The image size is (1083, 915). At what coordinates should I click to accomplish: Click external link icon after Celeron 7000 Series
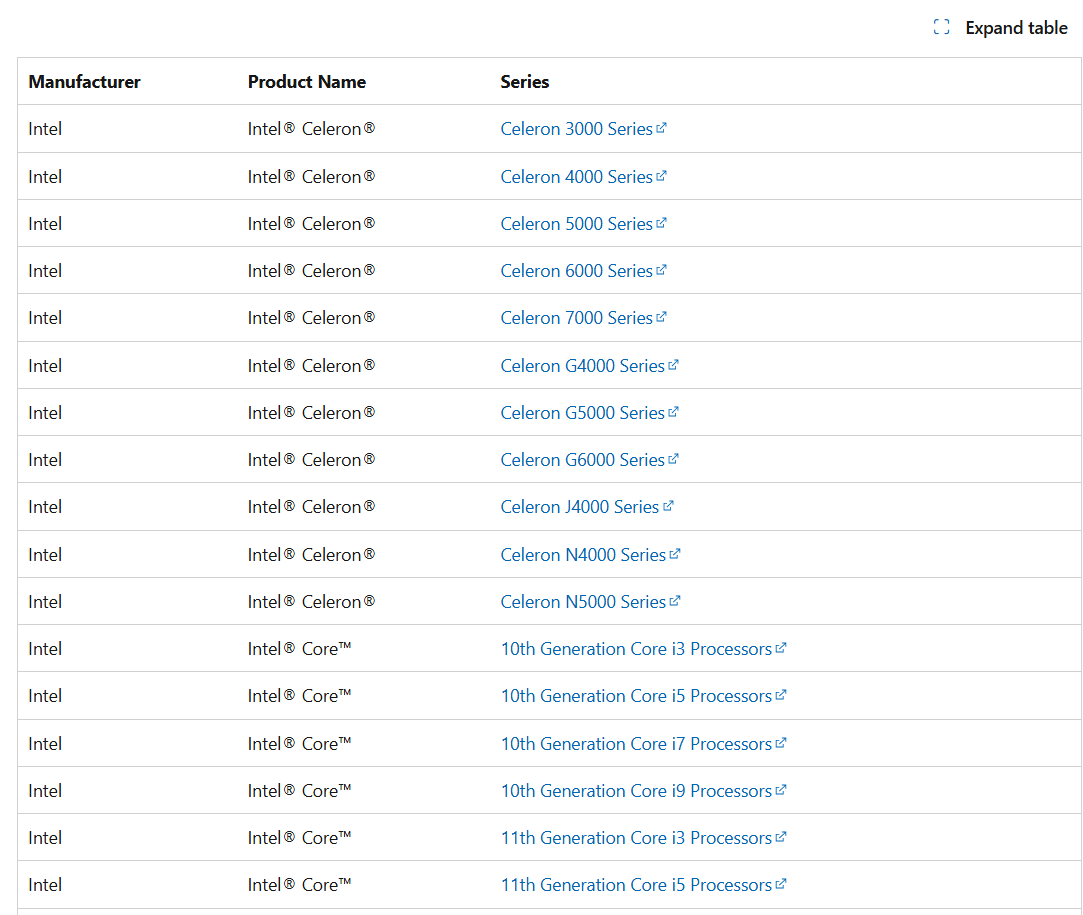point(661,317)
